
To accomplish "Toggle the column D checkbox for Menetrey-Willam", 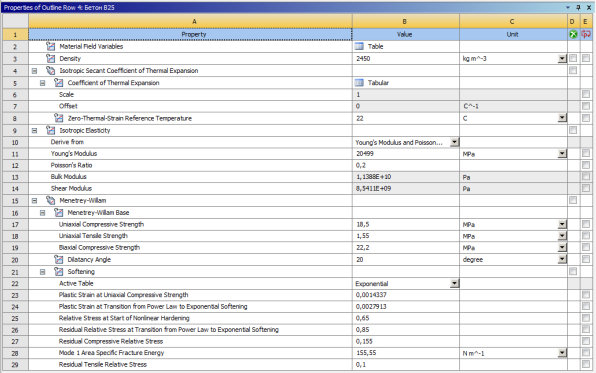I will 573,200.
